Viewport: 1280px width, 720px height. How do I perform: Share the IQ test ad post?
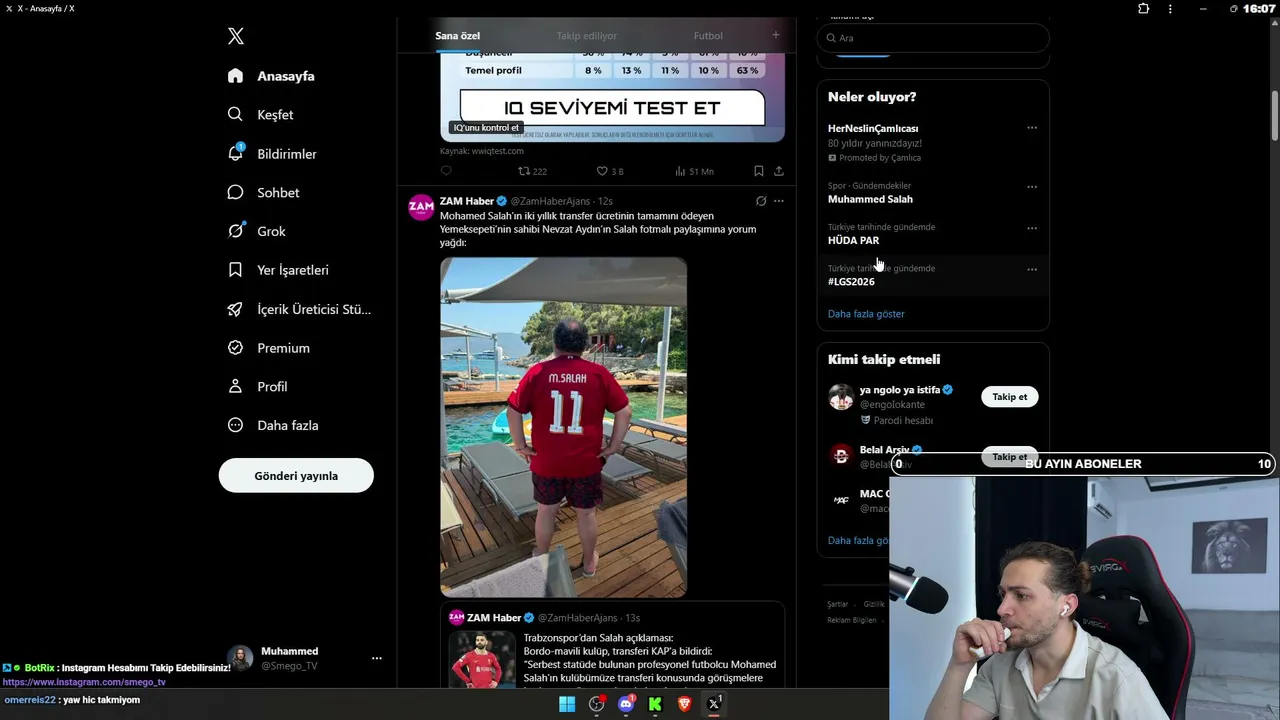(x=778, y=171)
